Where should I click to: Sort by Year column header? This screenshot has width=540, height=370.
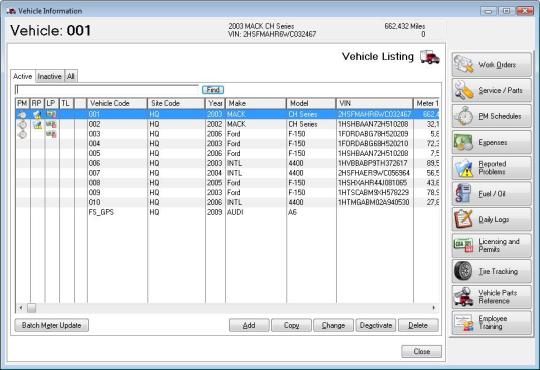pos(216,103)
